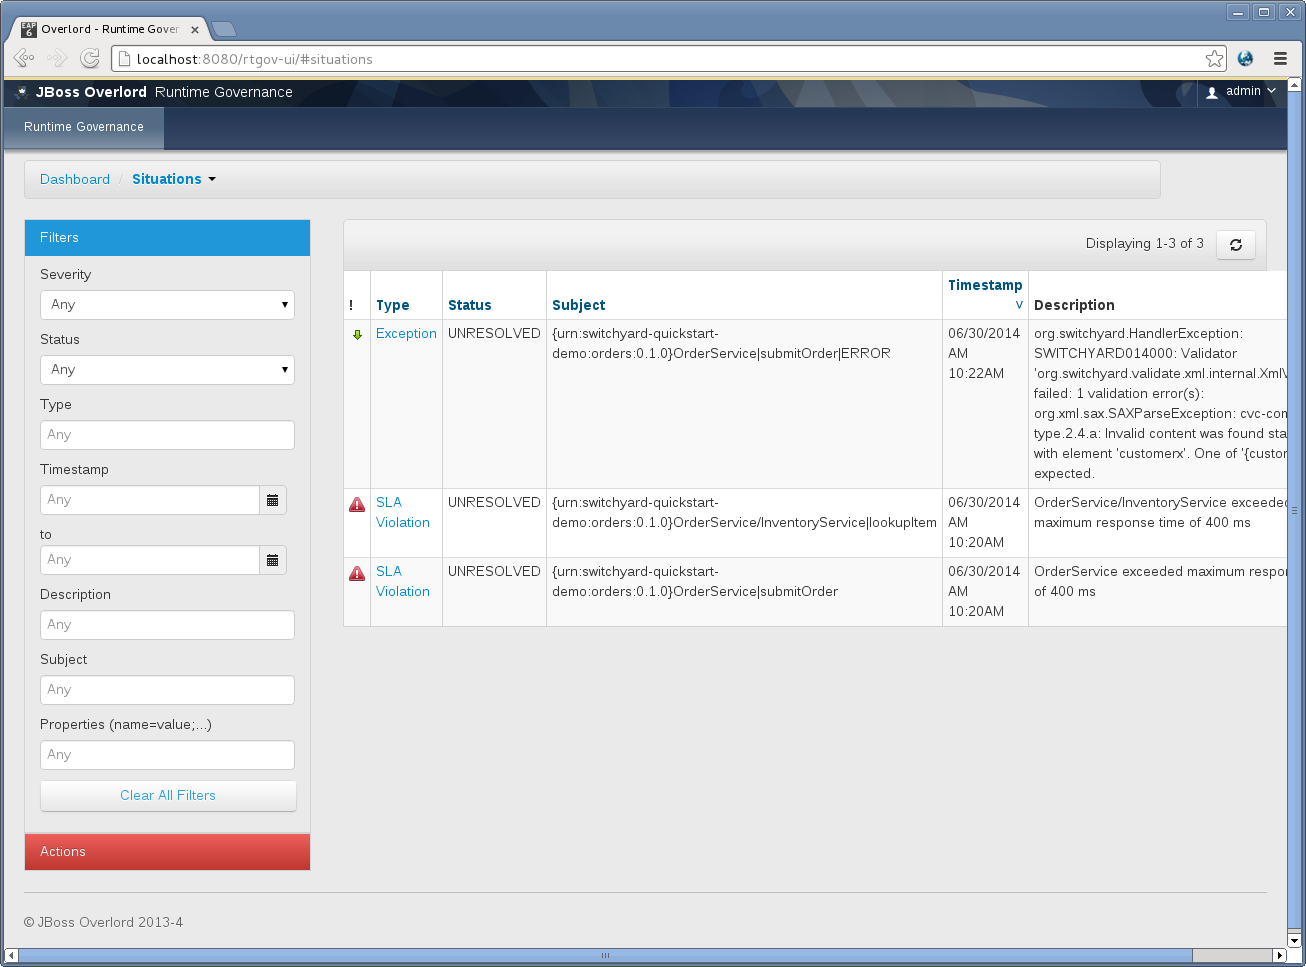Sort by the Timestamp column header
This screenshot has width=1306, height=967.
click(x=984, y=286)
